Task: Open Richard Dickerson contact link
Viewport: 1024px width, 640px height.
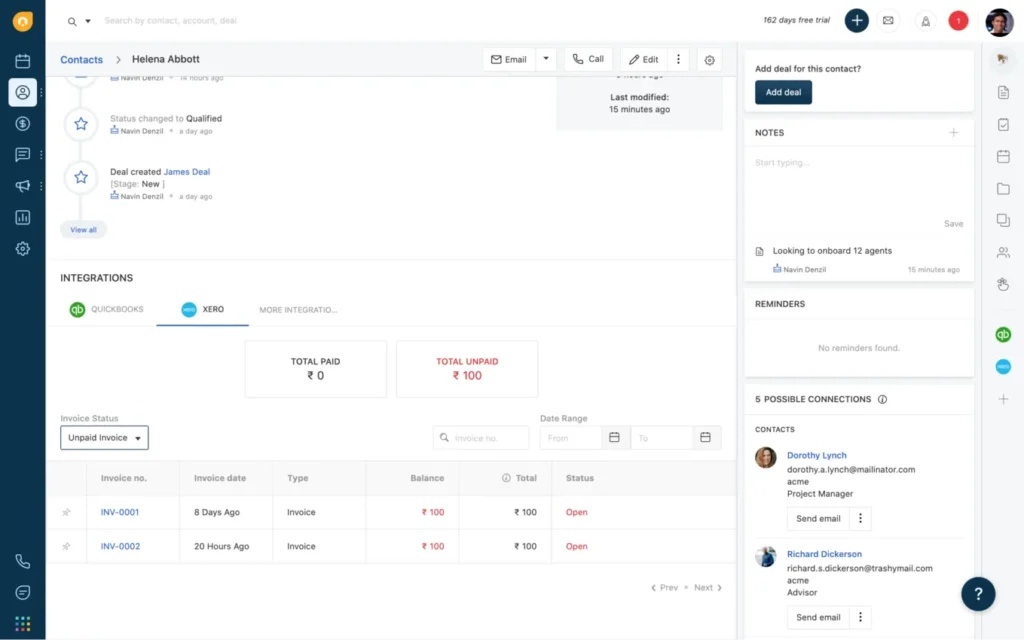Action: [824, 554]
